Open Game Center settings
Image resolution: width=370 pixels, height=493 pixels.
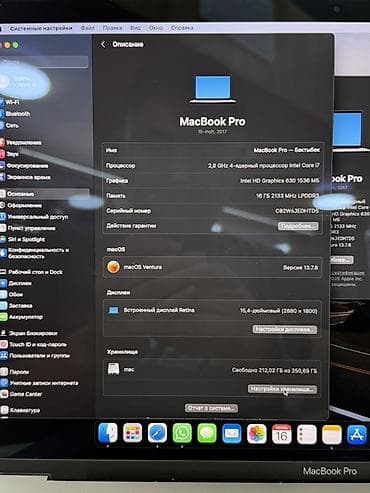point(22,394)
